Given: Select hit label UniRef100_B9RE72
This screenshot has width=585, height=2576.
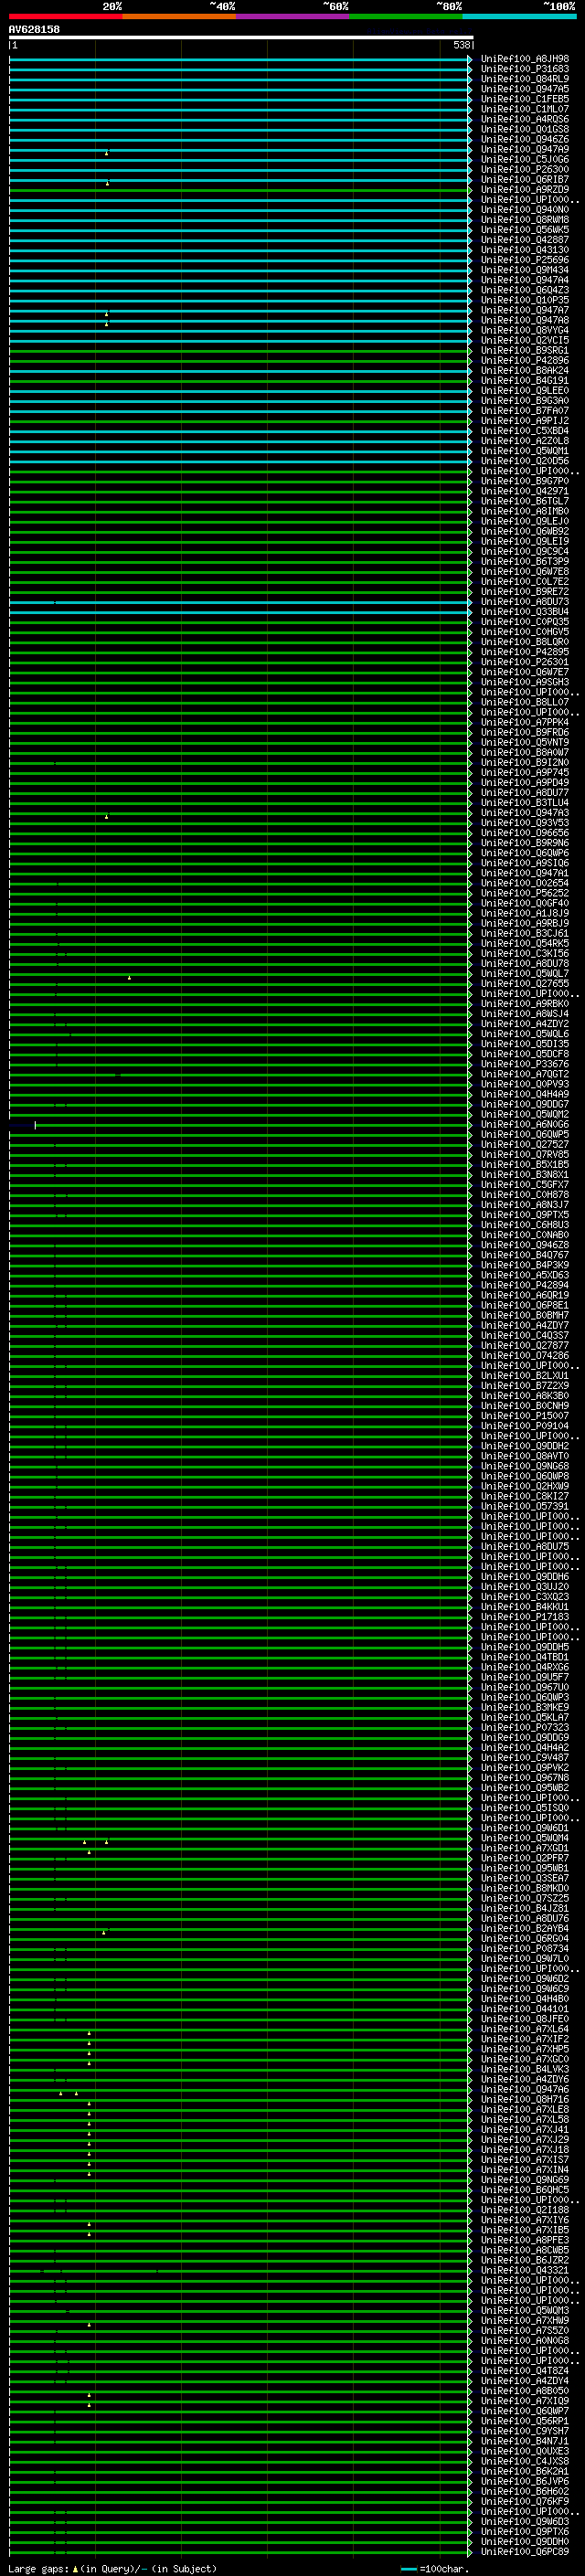Looking at the screenshot, I should click(525, 591).
